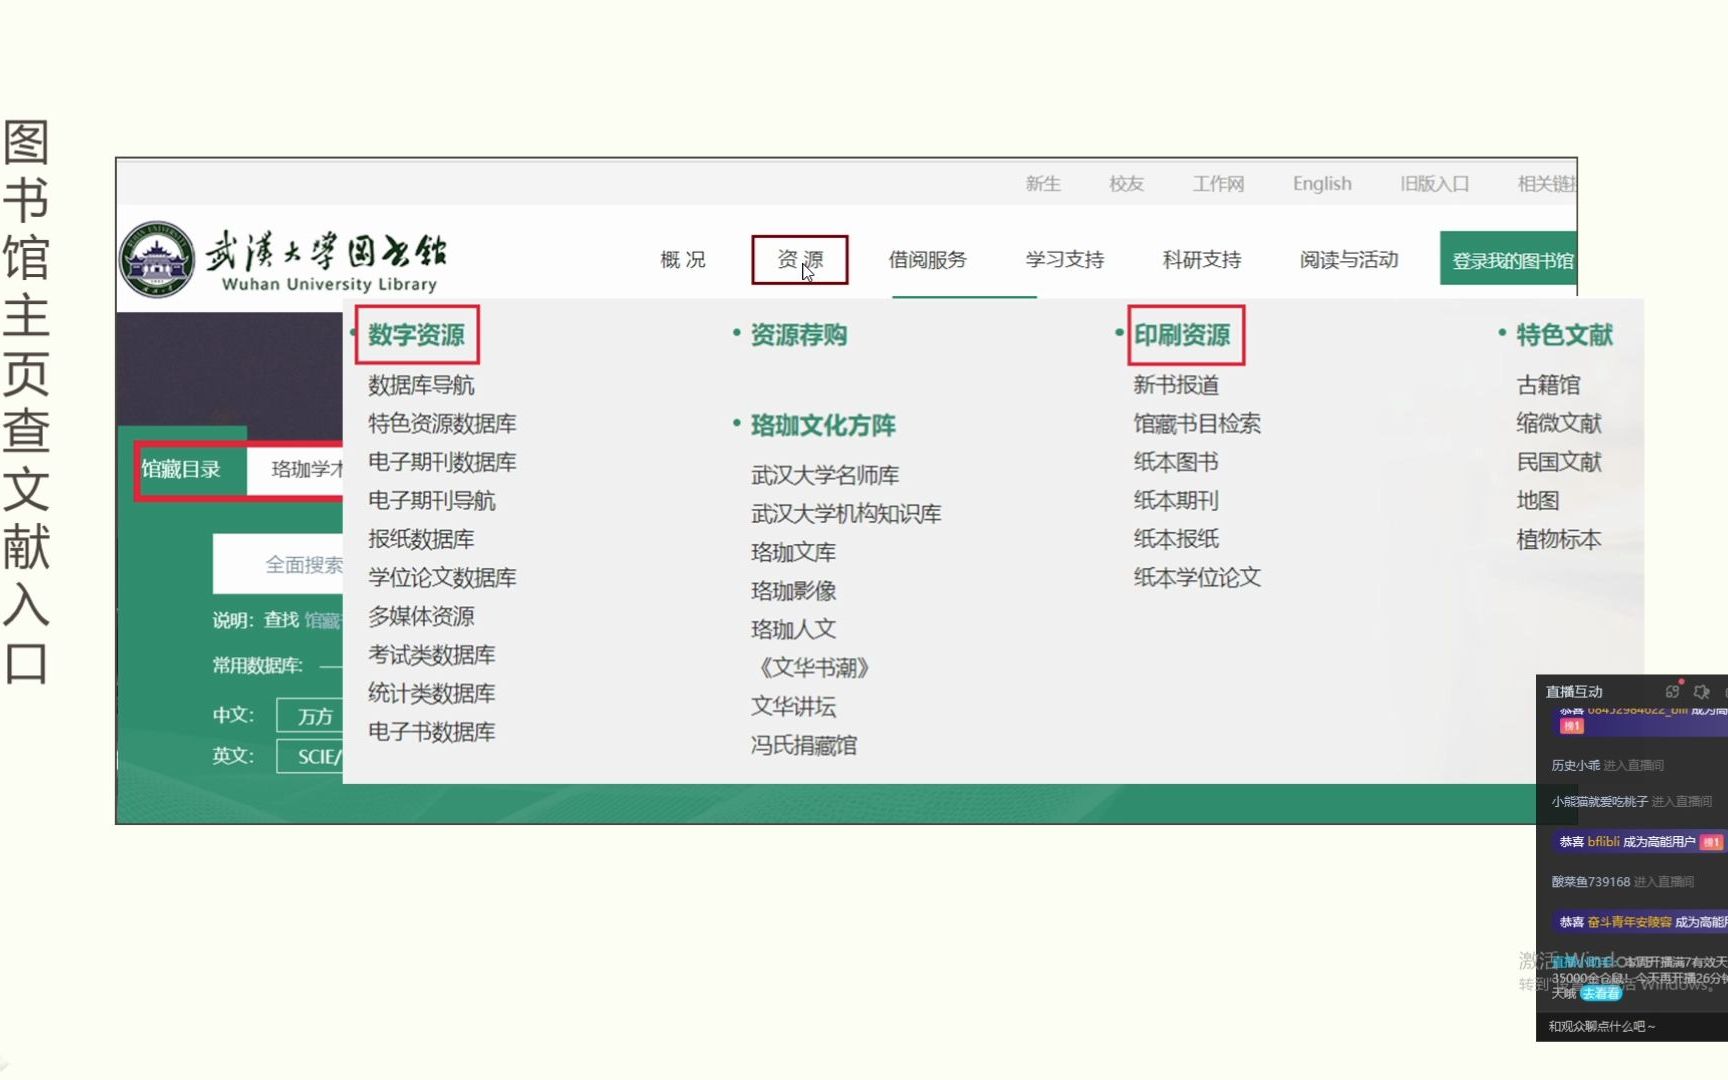1728x1080 pixels.
Task: Open 古籍馆 link
Action: 1548,385
